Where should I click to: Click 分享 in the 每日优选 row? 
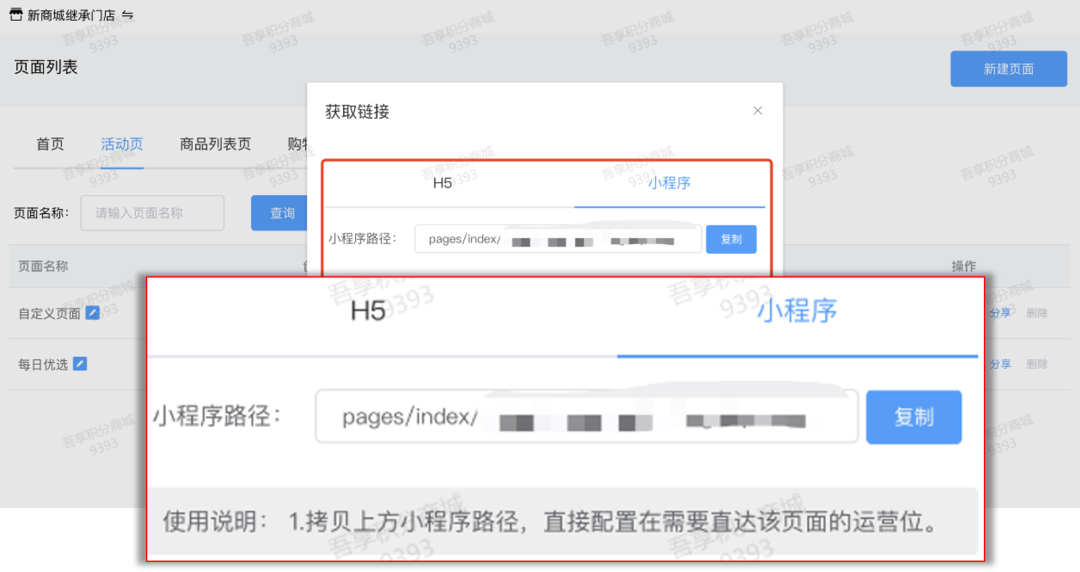tap(1000, 364)
